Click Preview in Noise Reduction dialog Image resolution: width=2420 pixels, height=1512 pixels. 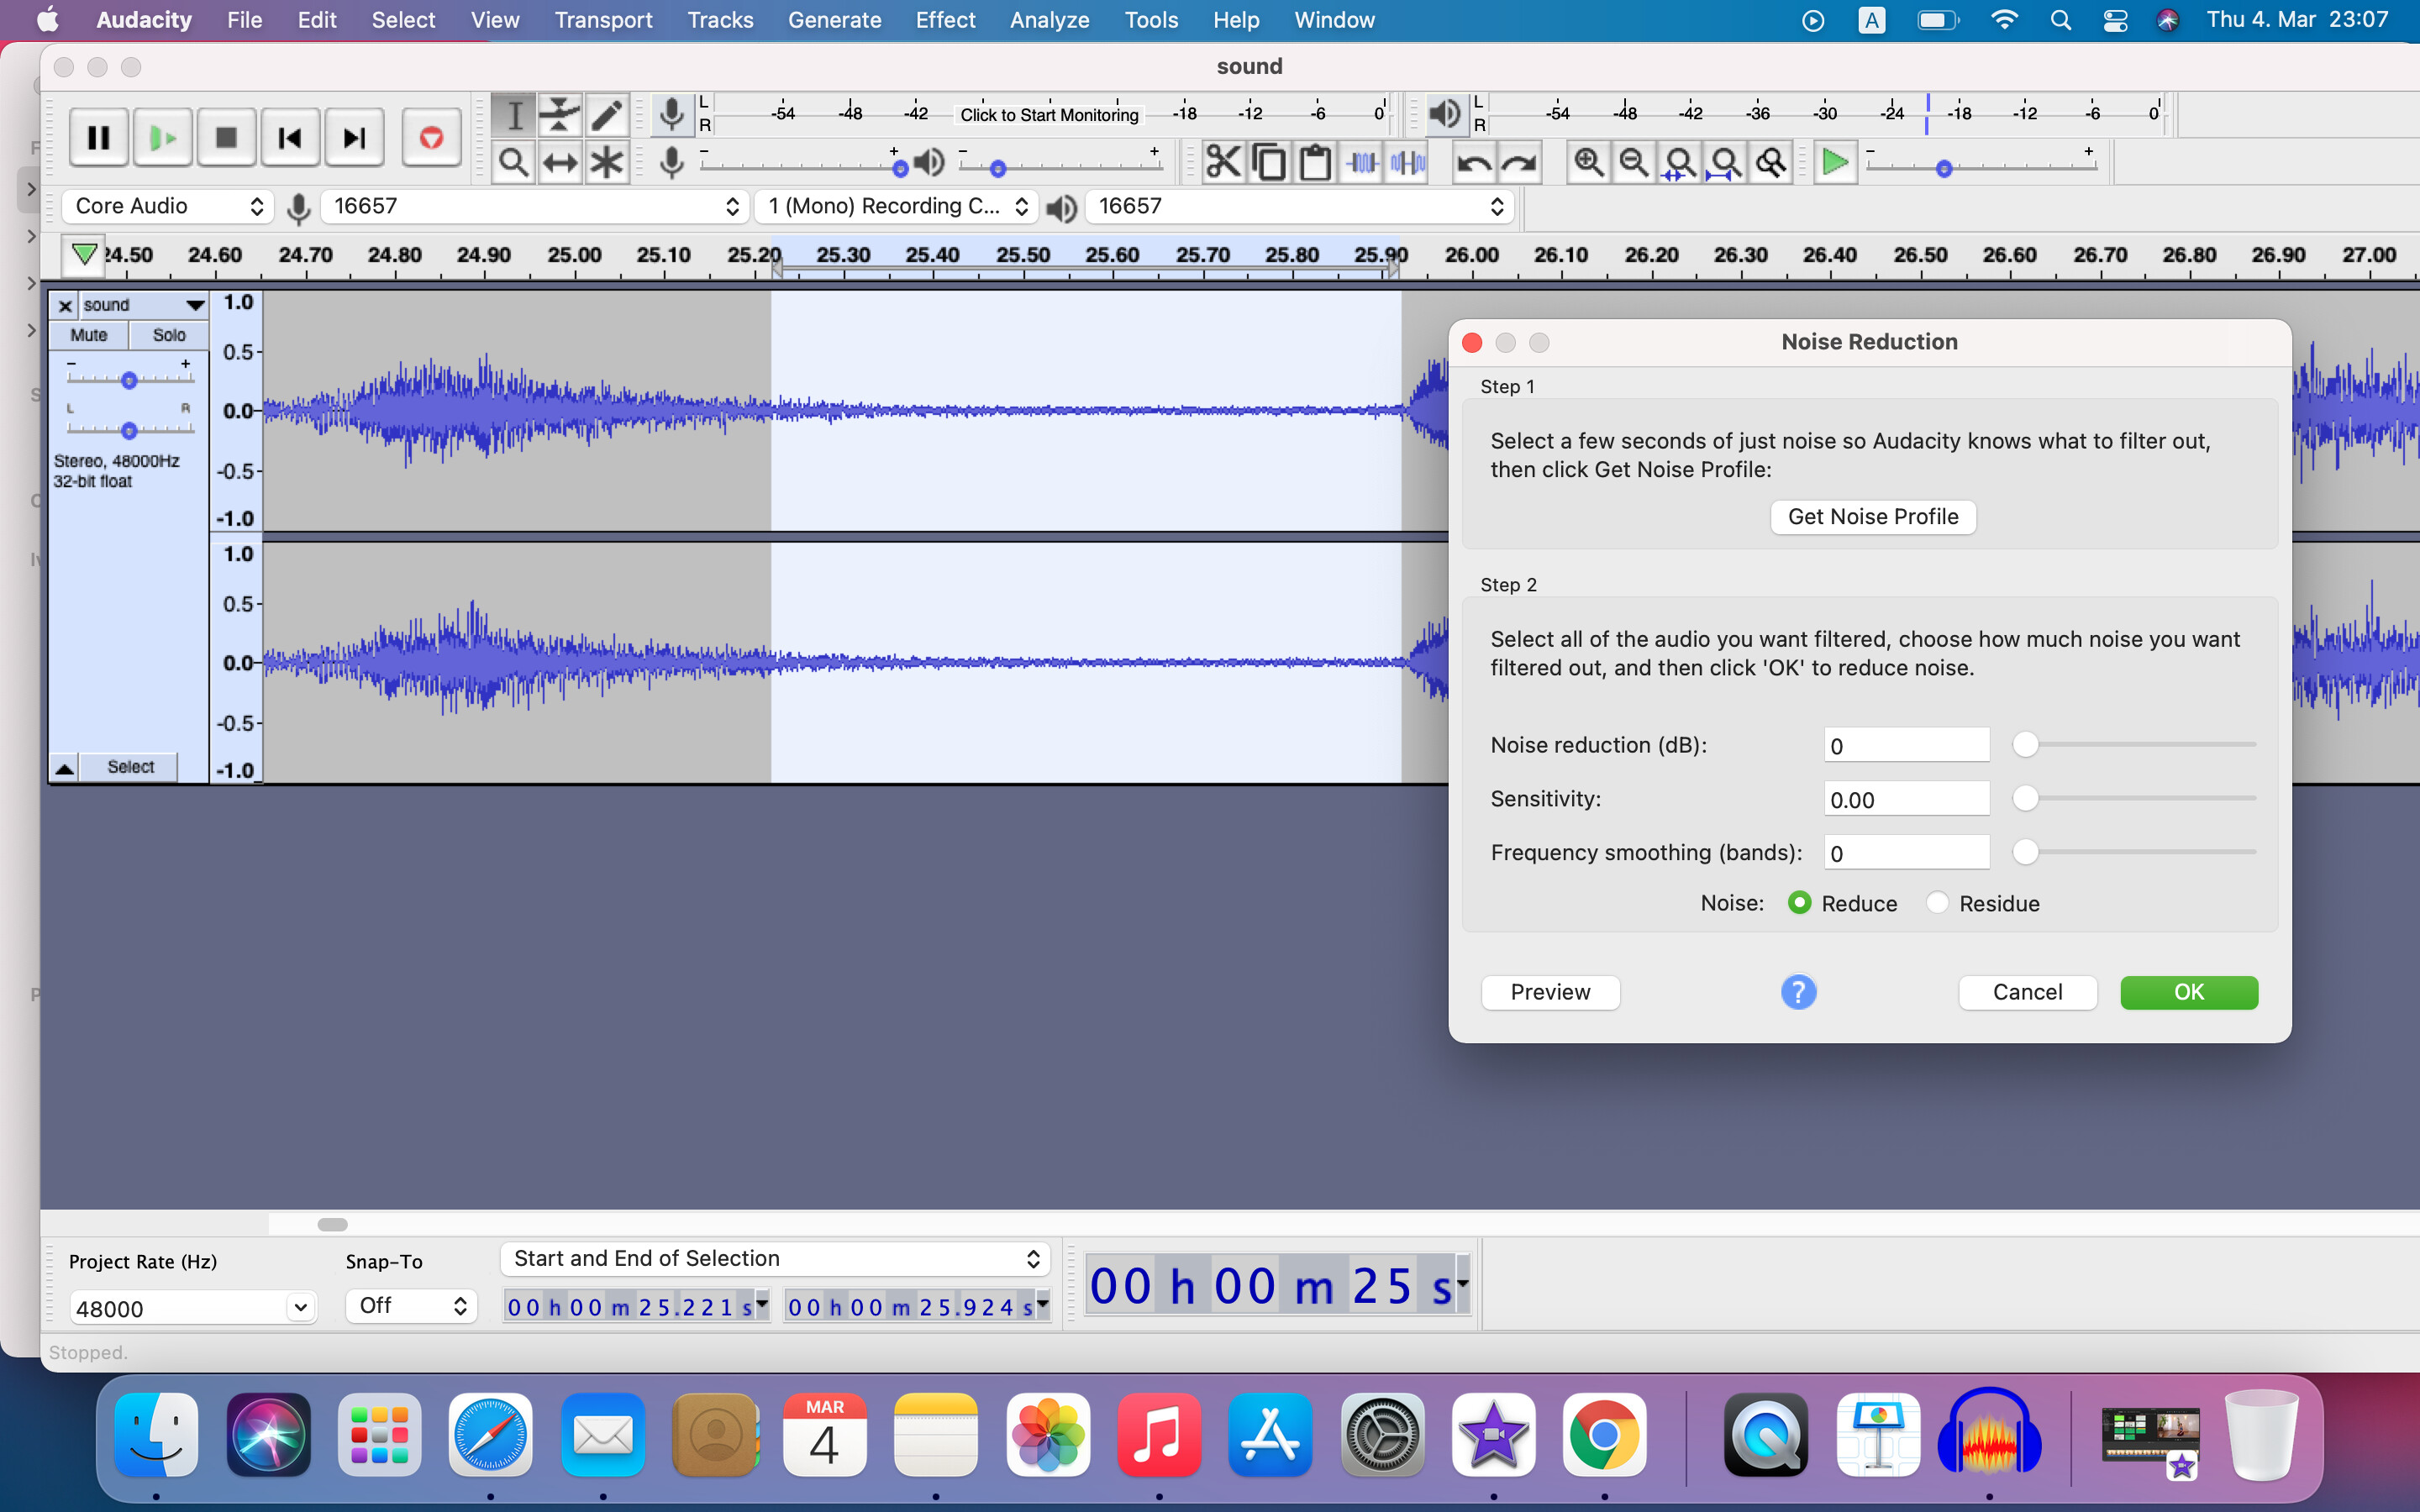pos(1550,992)
